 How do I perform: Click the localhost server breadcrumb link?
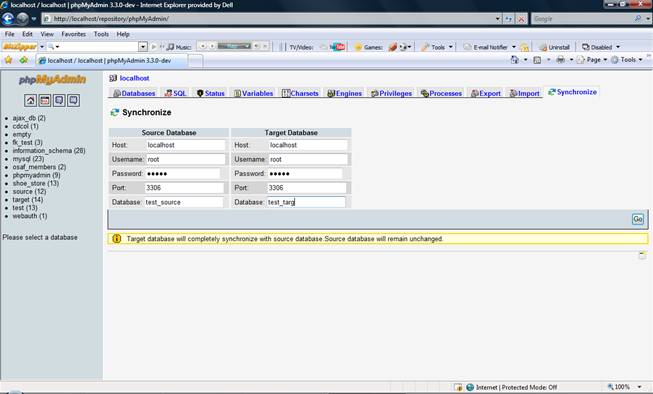pos(134,78)
